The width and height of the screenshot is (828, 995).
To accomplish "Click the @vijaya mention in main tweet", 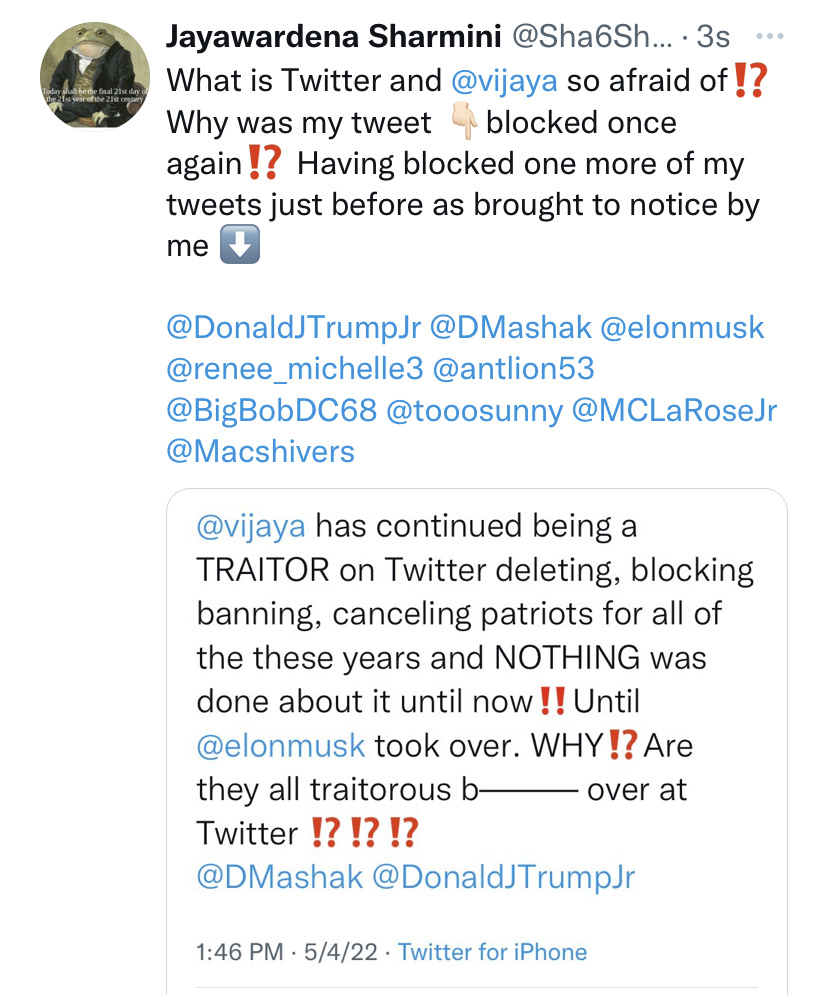I will (507, 80).
